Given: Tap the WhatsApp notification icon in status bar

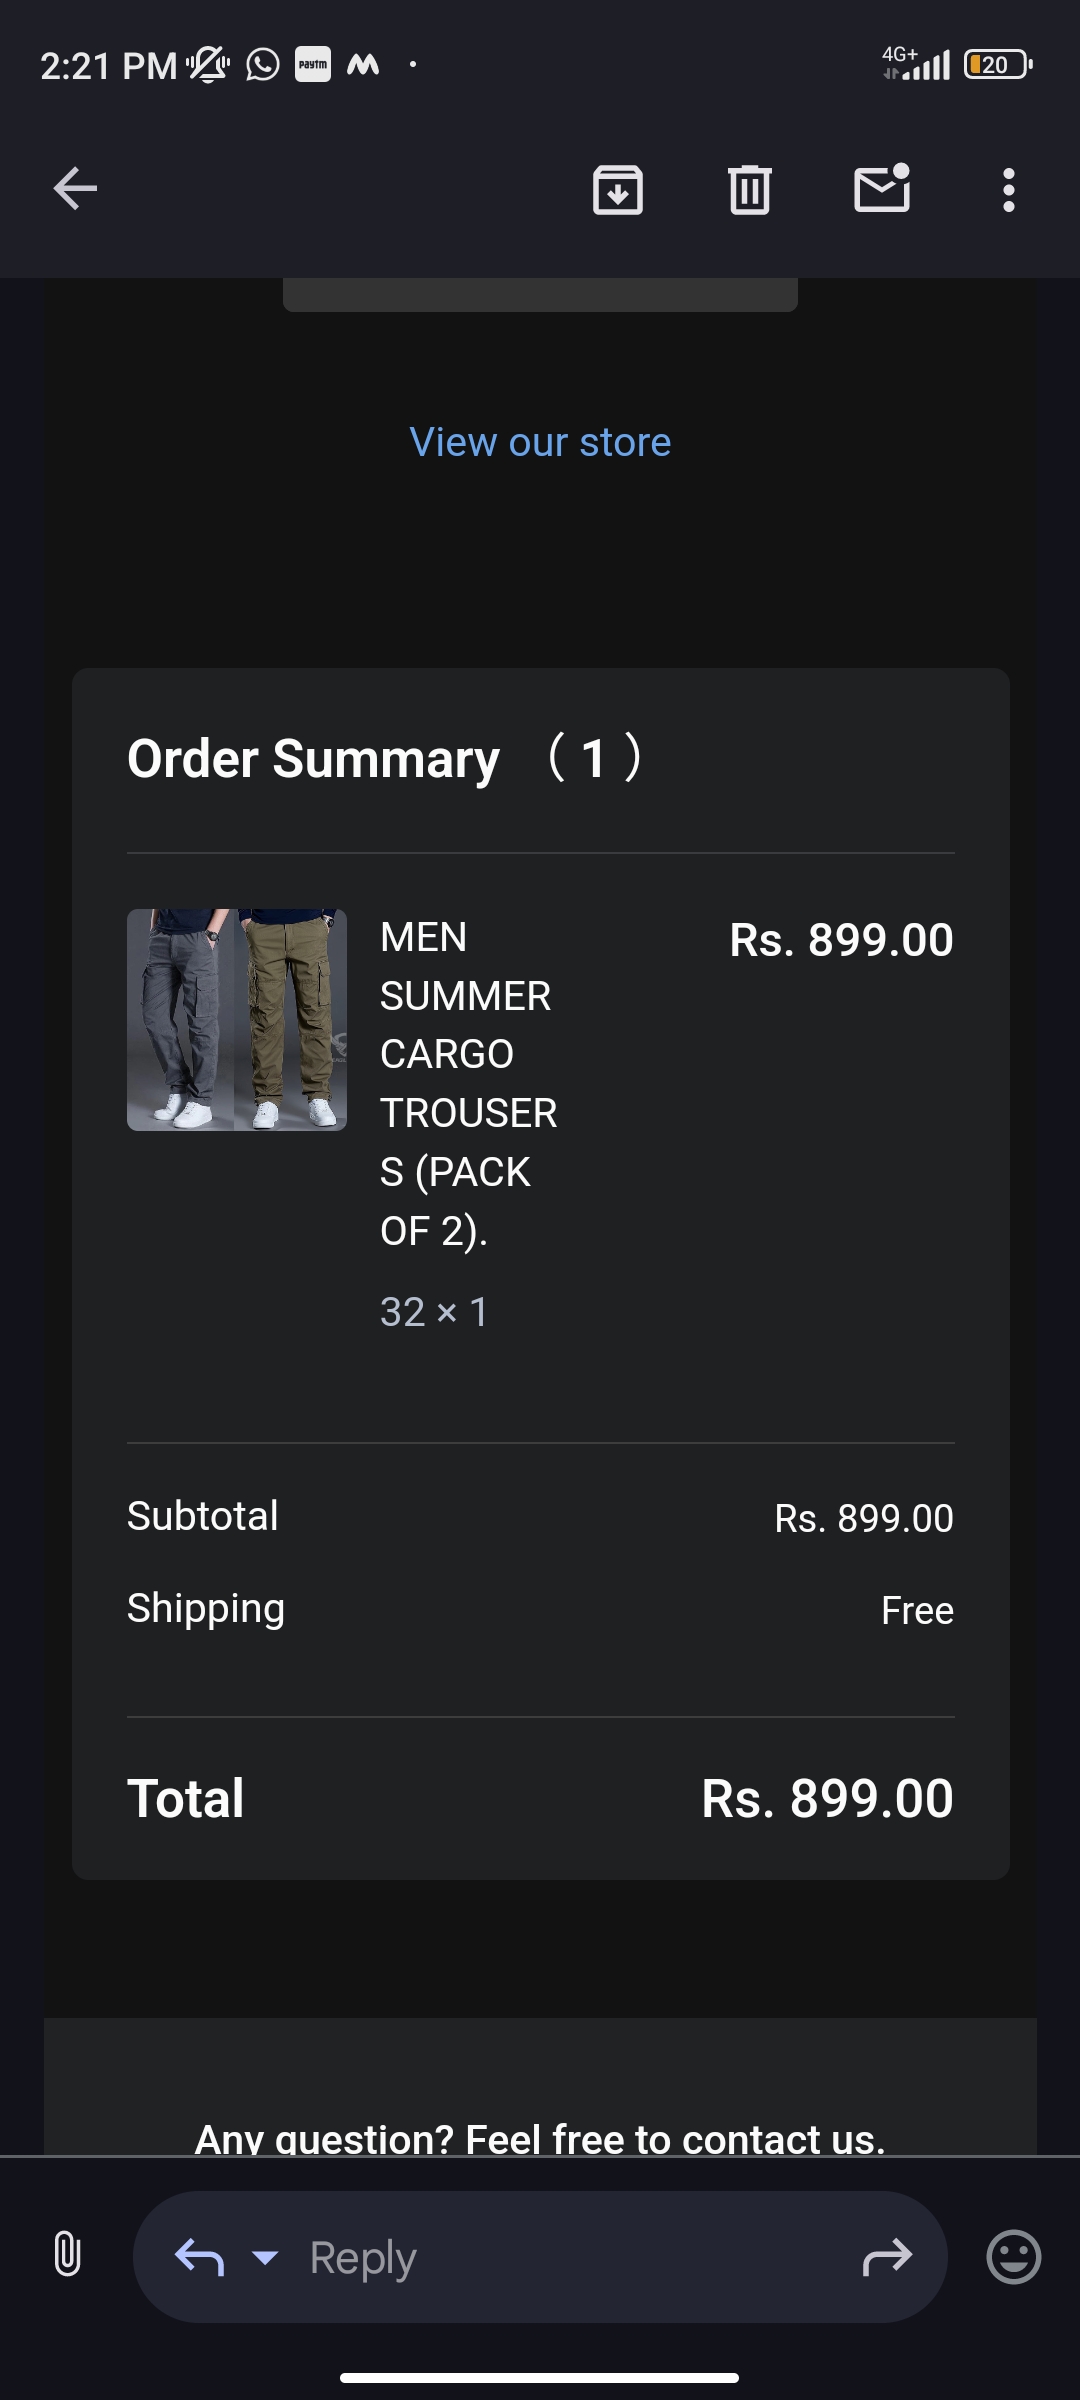Looking at the screenshot, I should click(x=263, y=65).
